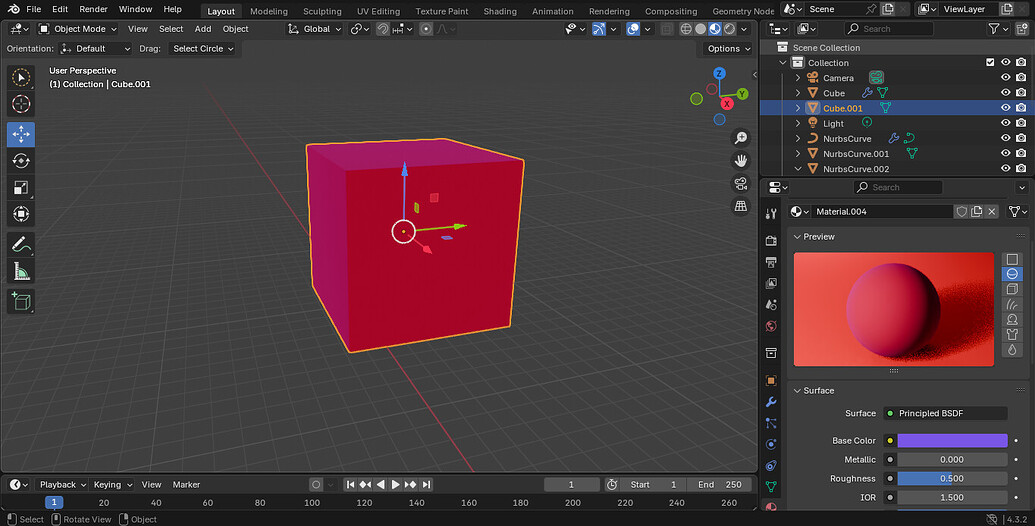The image size is (1035, 526).
Task: Activate the Scale tool
Action: click(x=21, y=187)
